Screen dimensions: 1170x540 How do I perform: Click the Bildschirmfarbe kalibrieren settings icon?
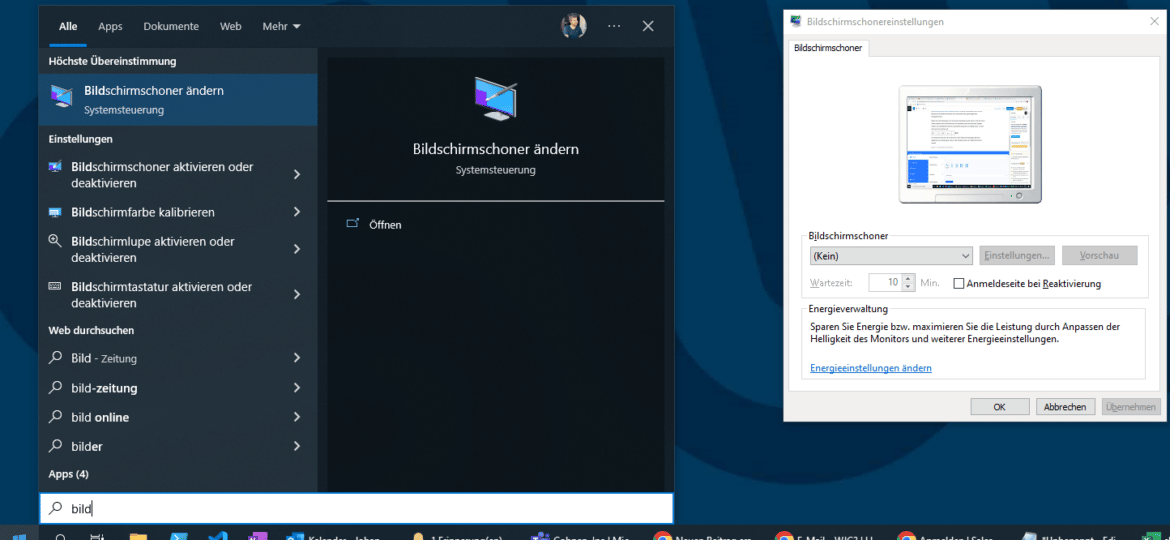click(x=55, y=212)
